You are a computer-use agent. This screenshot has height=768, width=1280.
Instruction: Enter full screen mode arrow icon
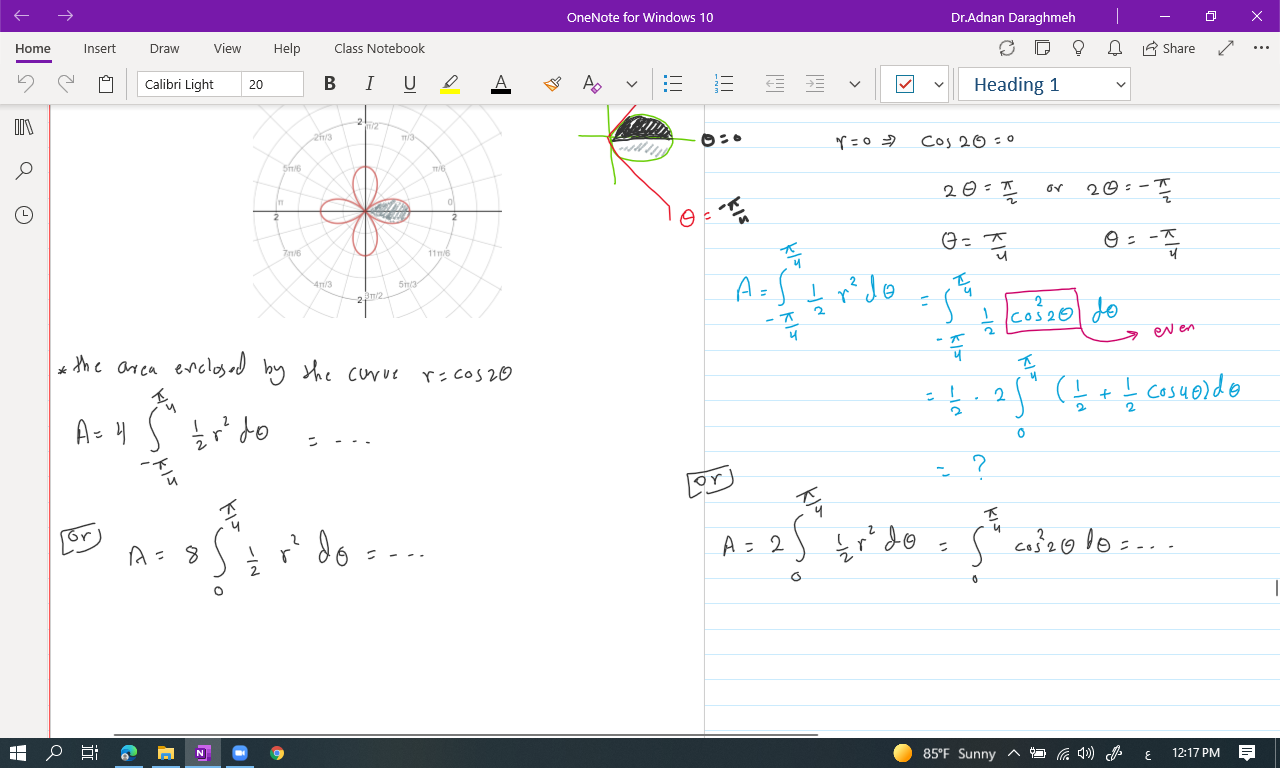tap(1226, 48)
